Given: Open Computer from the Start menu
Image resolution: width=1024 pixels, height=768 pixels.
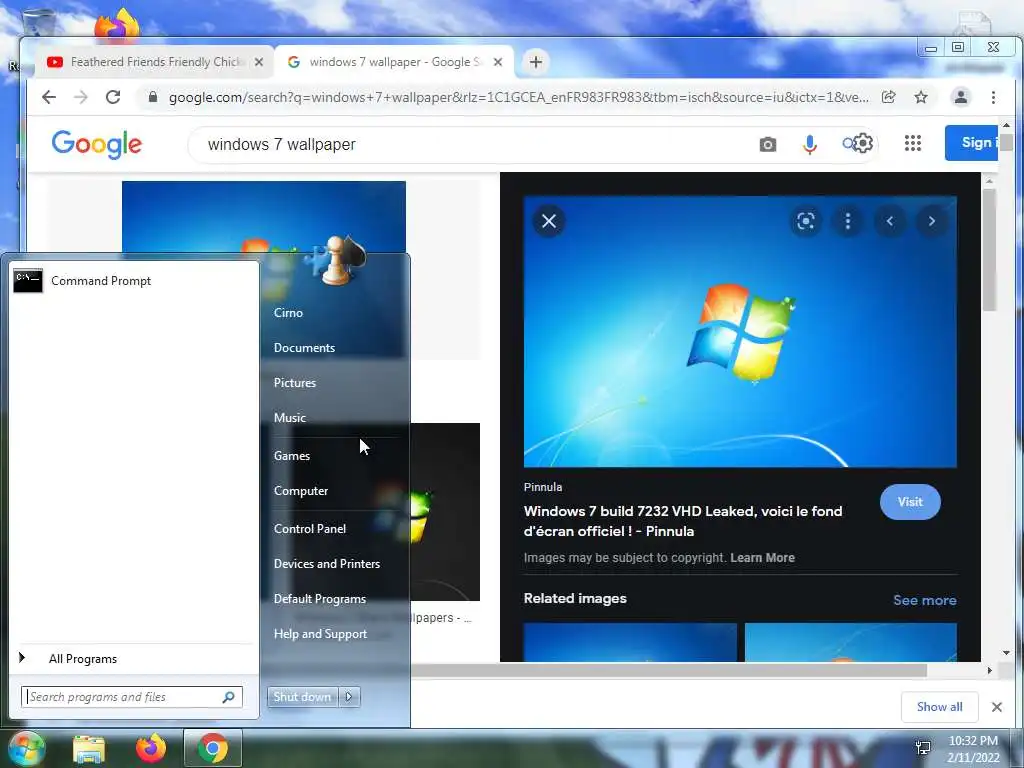Looking at the screenshot, I should 300,490.
